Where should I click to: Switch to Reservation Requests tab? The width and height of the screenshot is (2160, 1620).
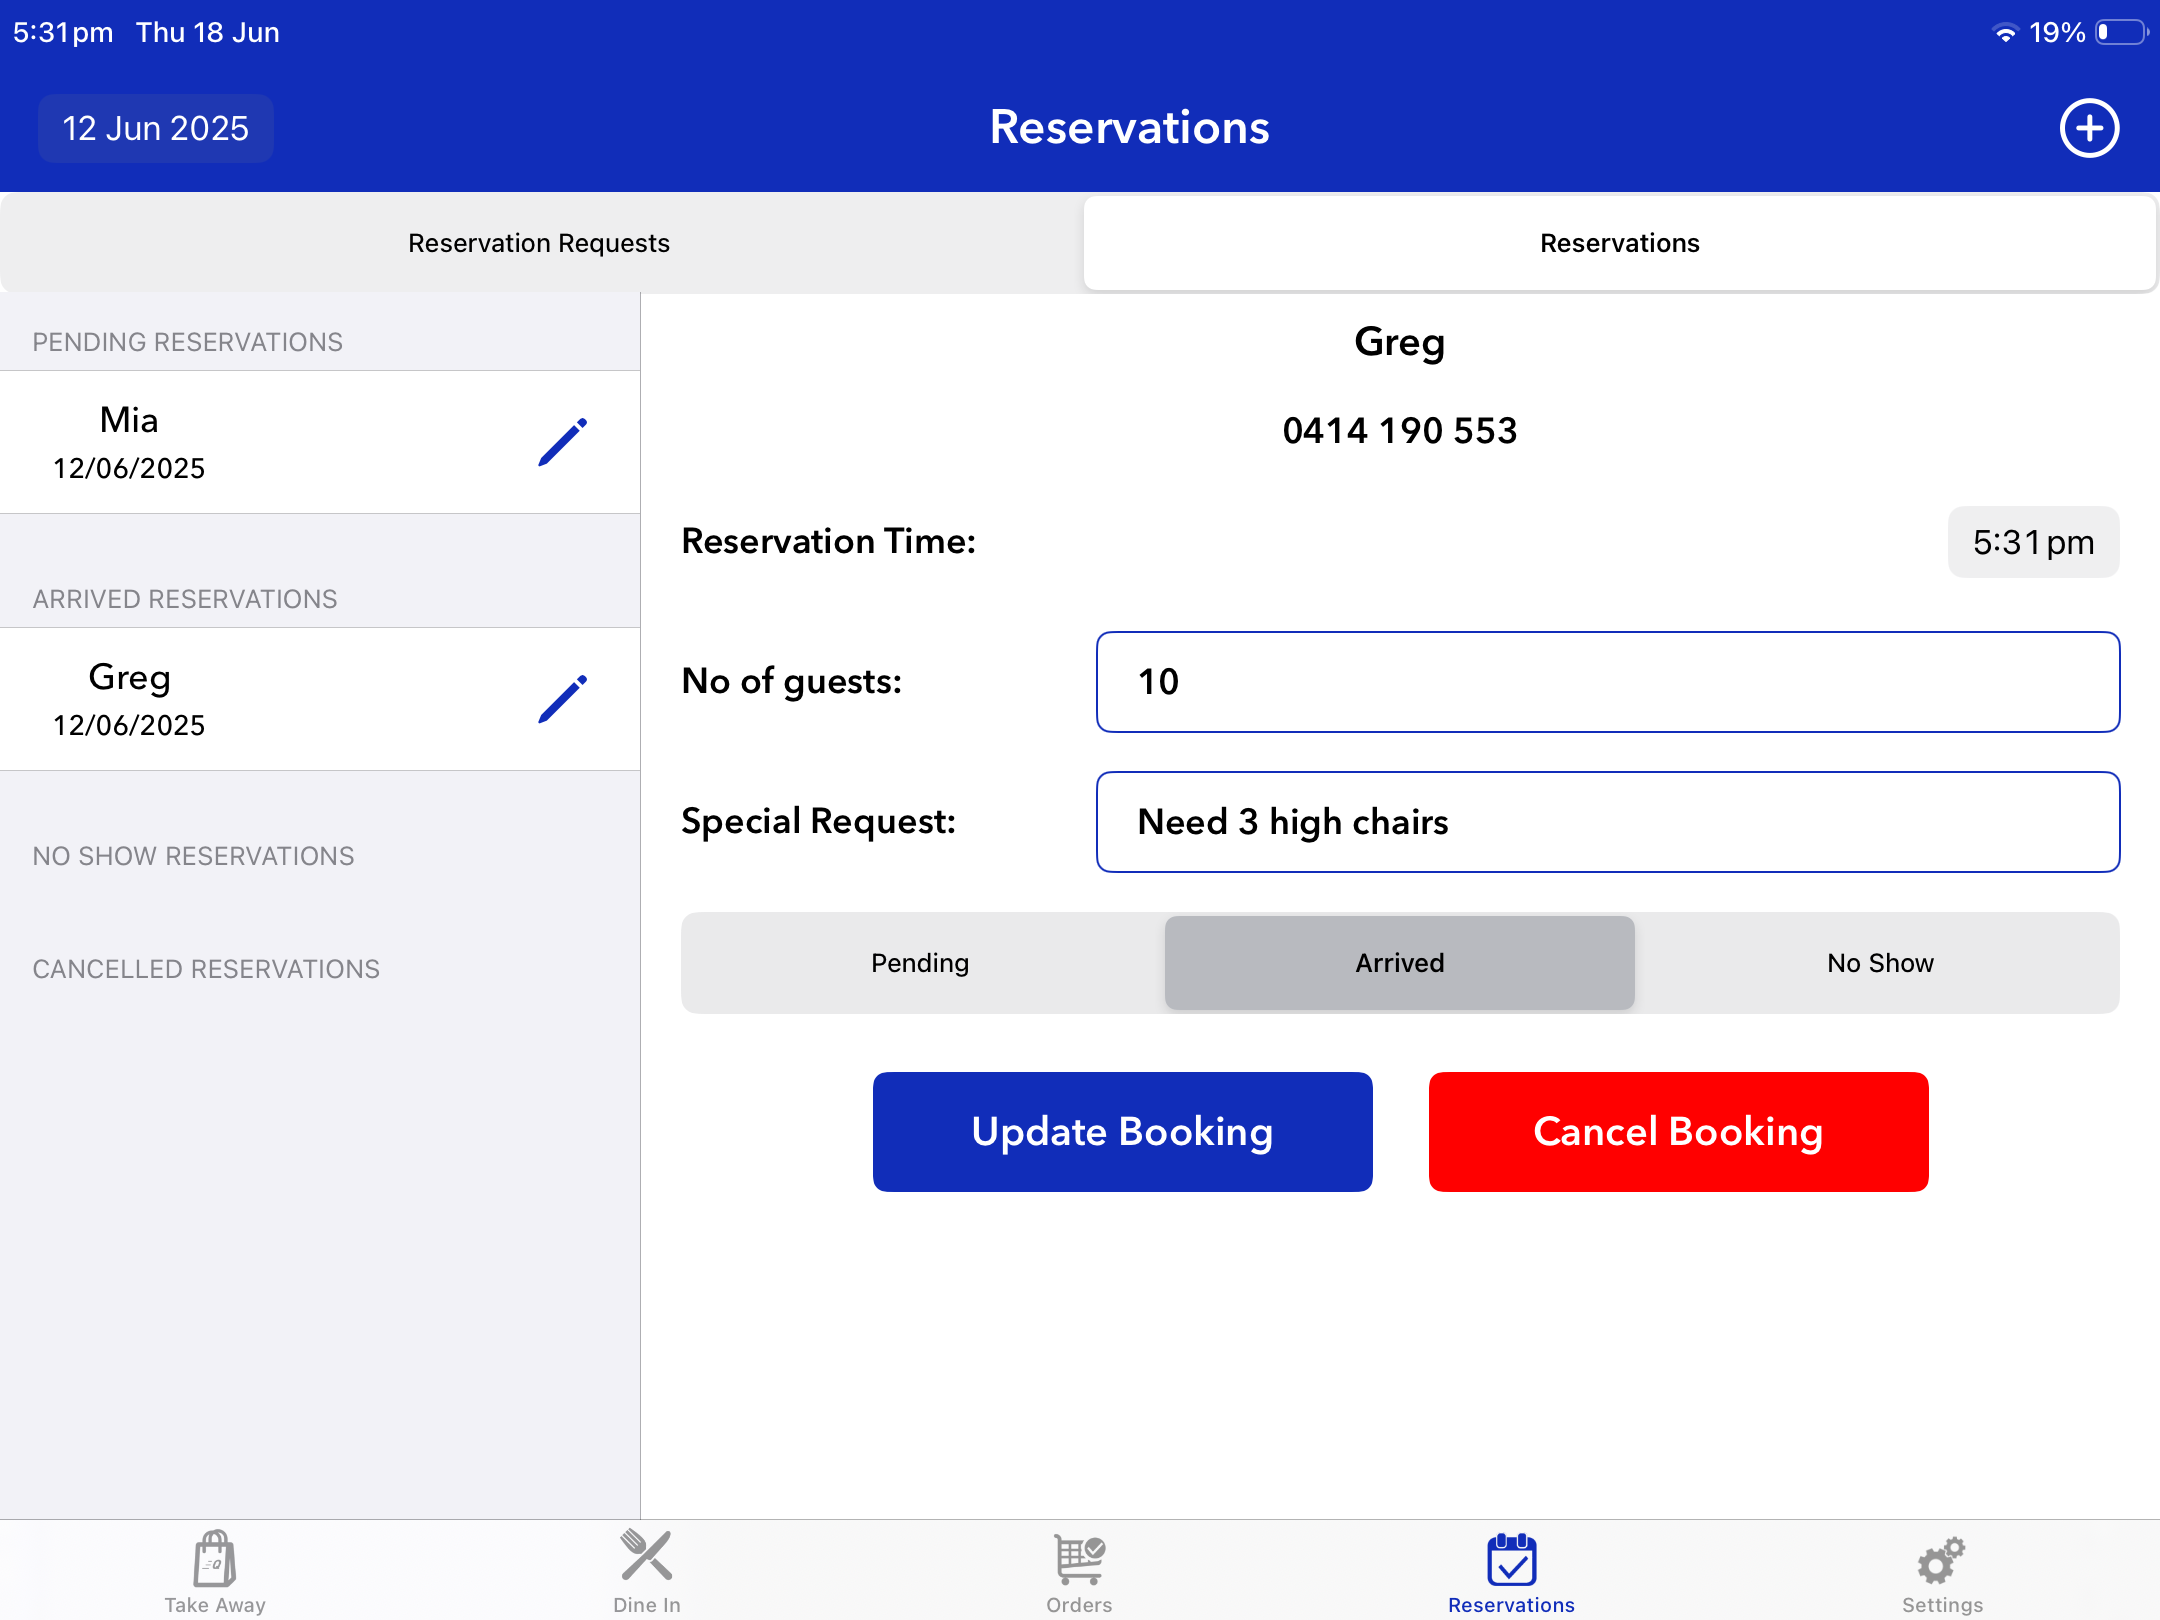tap(540, 243)
